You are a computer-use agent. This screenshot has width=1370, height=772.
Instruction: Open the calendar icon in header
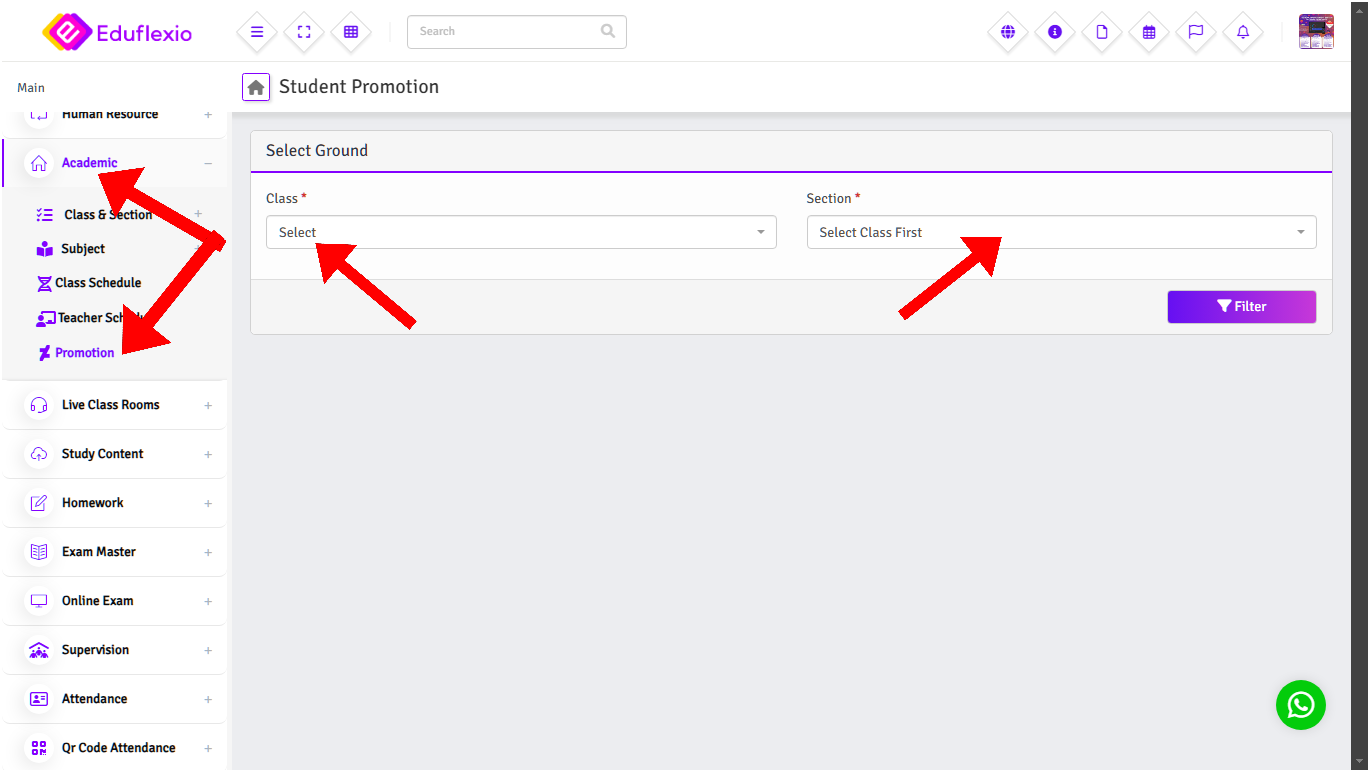(1149, 32)
